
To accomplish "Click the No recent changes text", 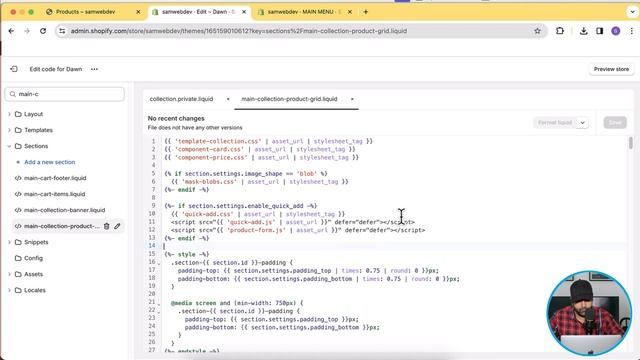I will click(x=176, y=118).
